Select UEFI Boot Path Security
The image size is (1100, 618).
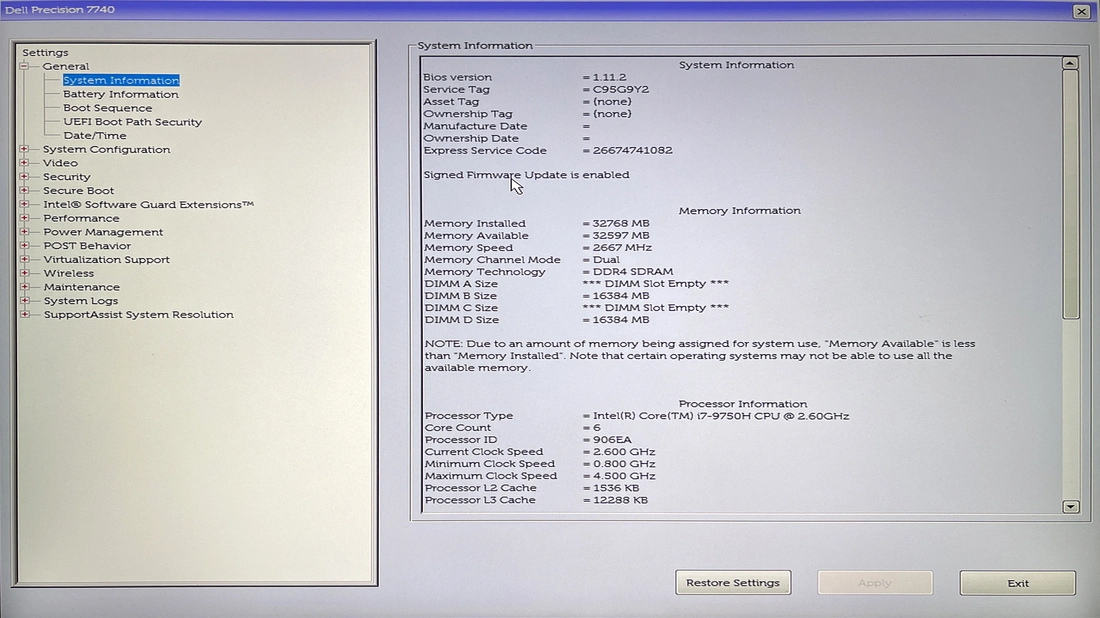(132, 122)
